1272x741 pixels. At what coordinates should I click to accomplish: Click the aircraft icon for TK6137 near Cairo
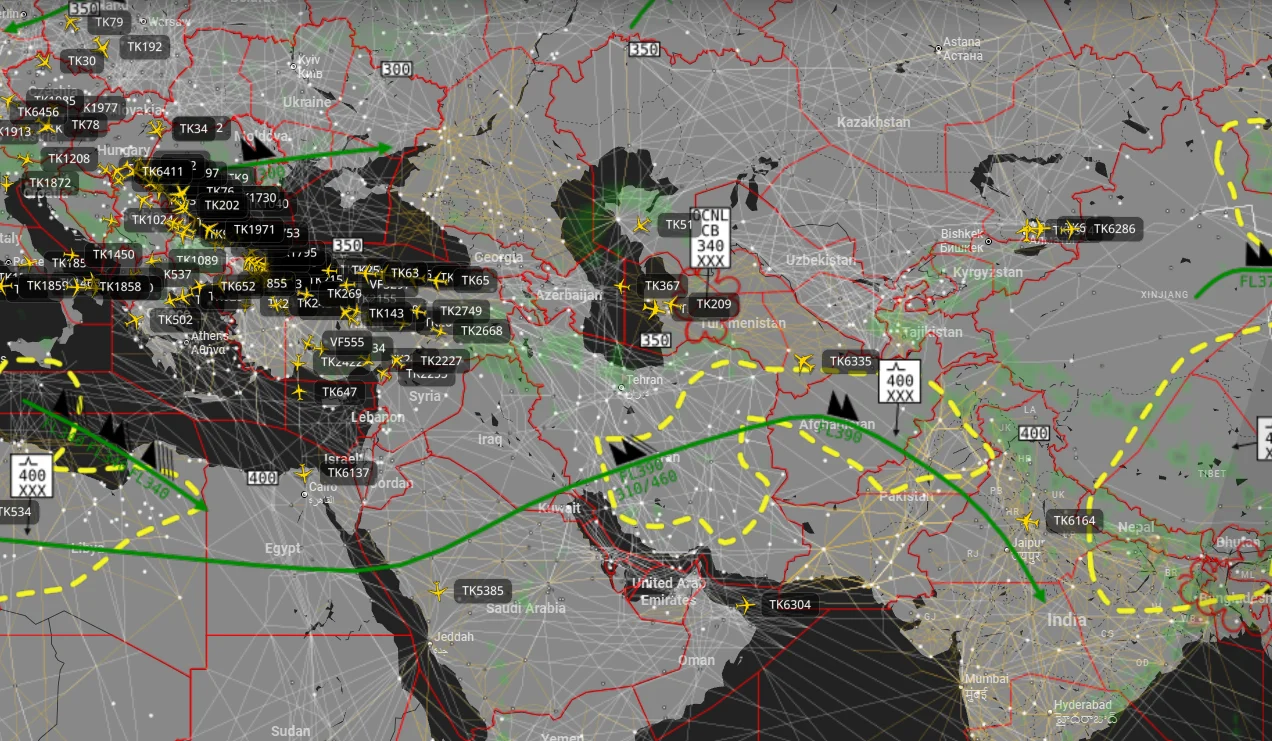305,472
